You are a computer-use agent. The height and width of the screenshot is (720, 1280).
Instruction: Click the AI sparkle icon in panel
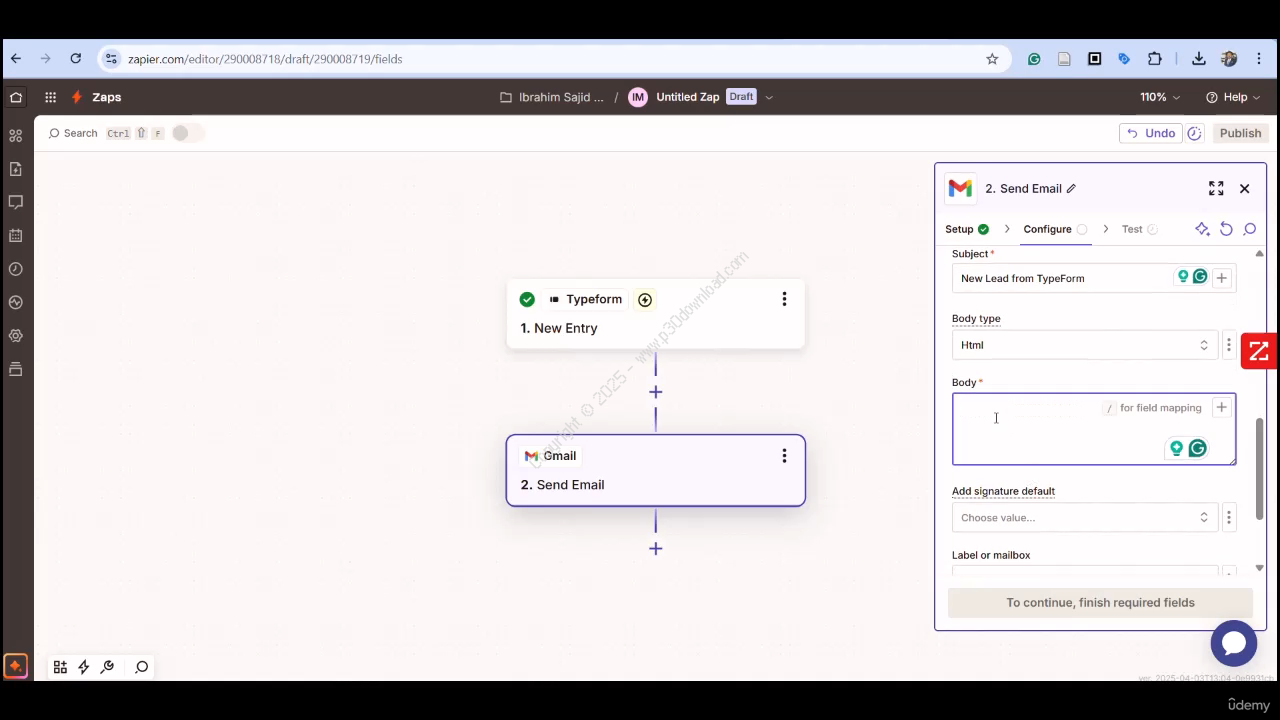[1202, 229]
